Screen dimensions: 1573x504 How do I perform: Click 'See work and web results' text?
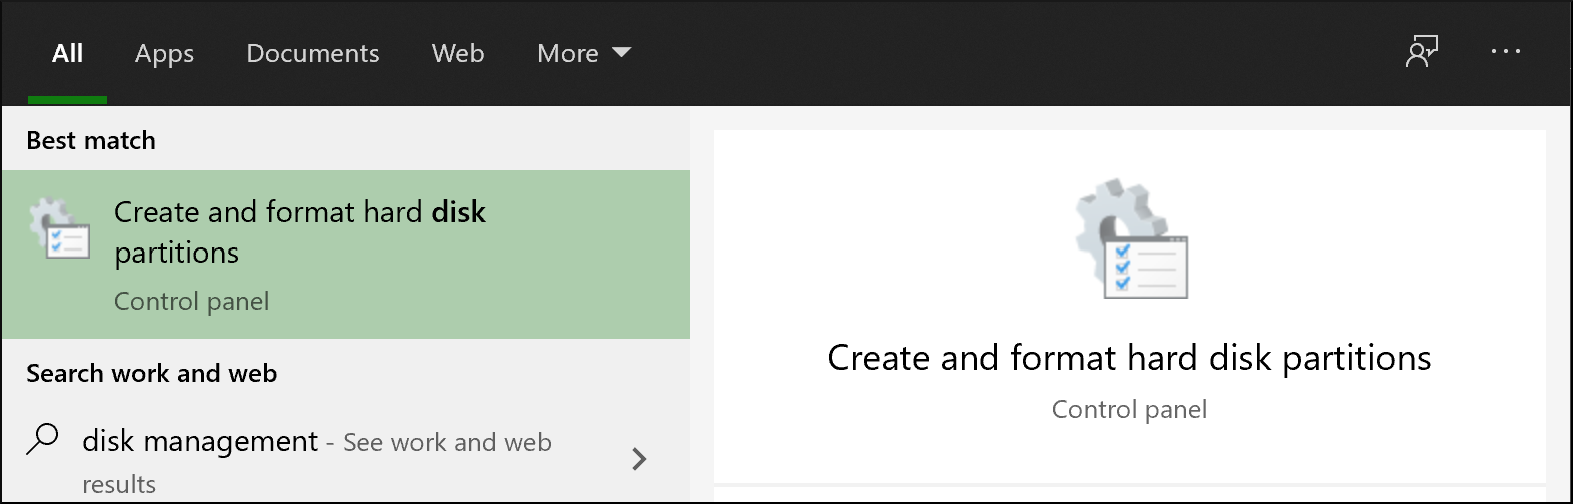click(x=447, y=442)
